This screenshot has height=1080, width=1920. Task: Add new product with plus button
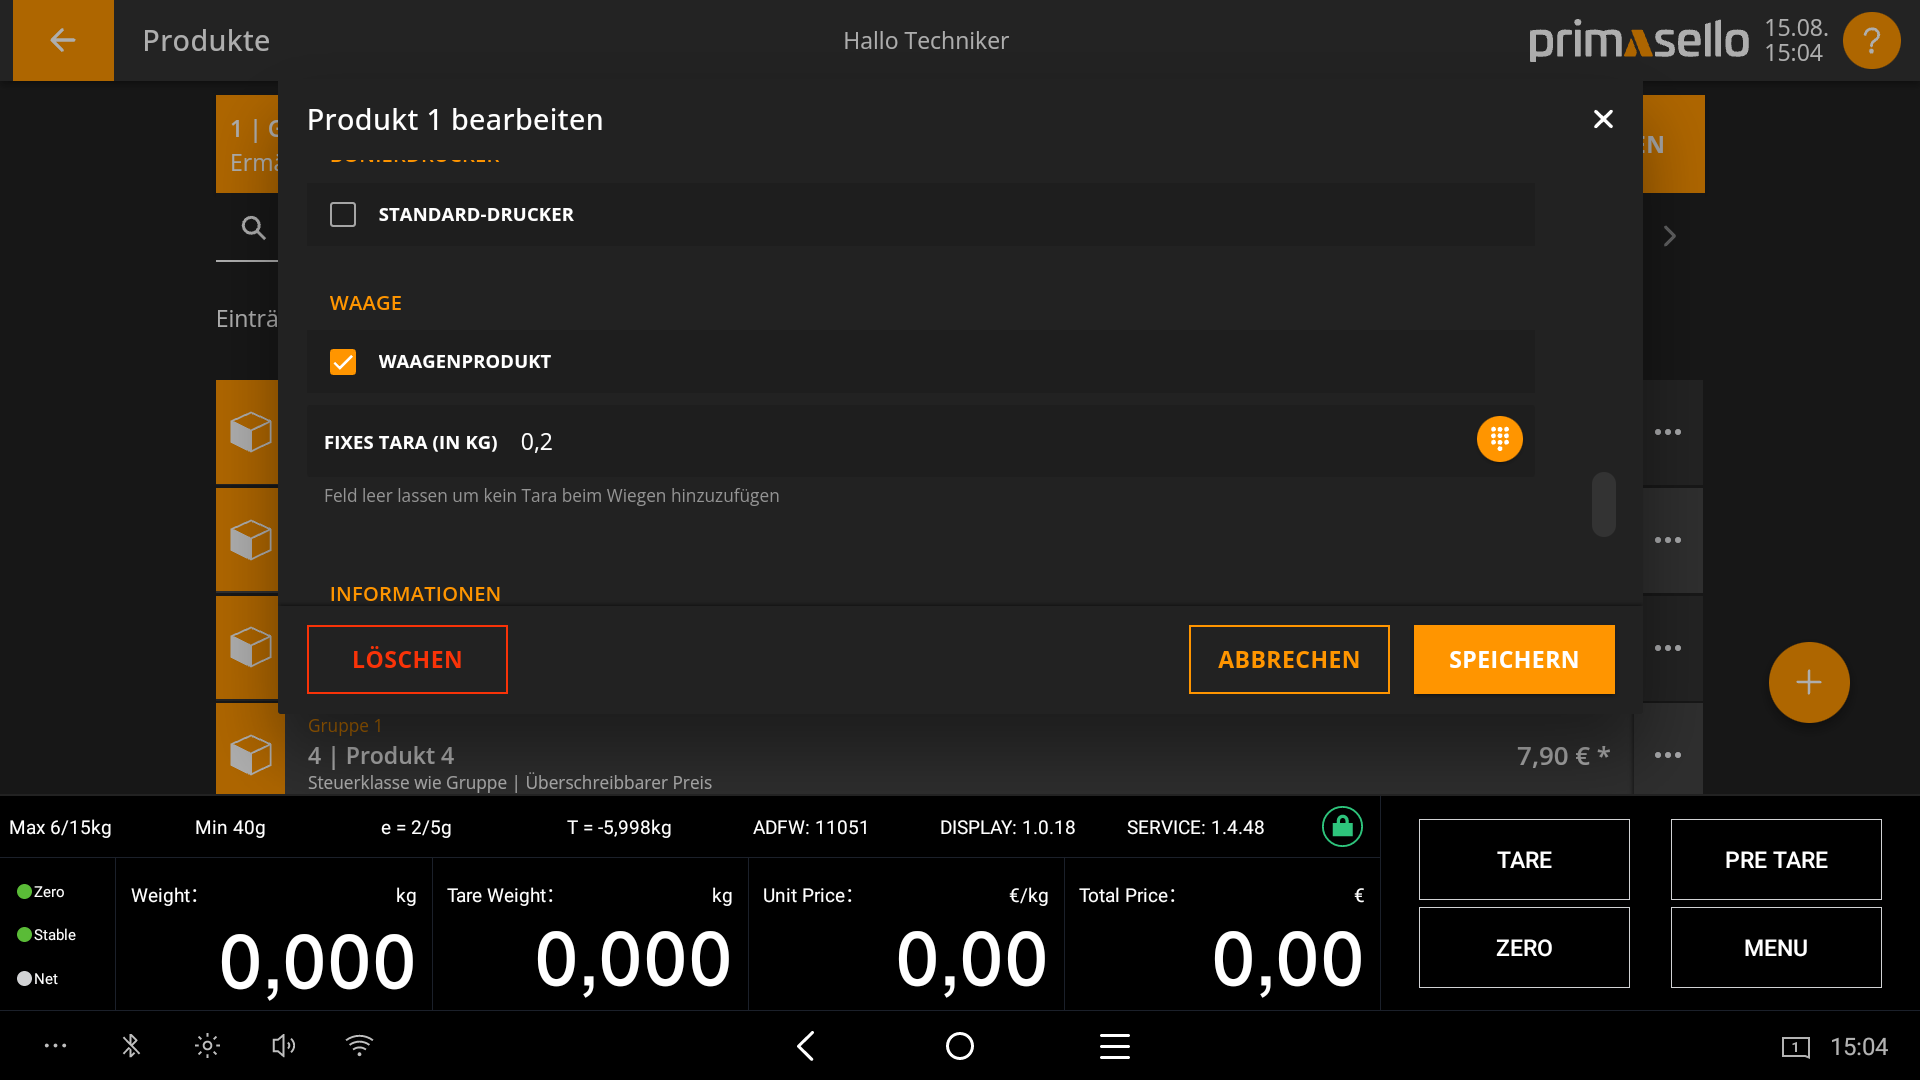pos(1808,683)
